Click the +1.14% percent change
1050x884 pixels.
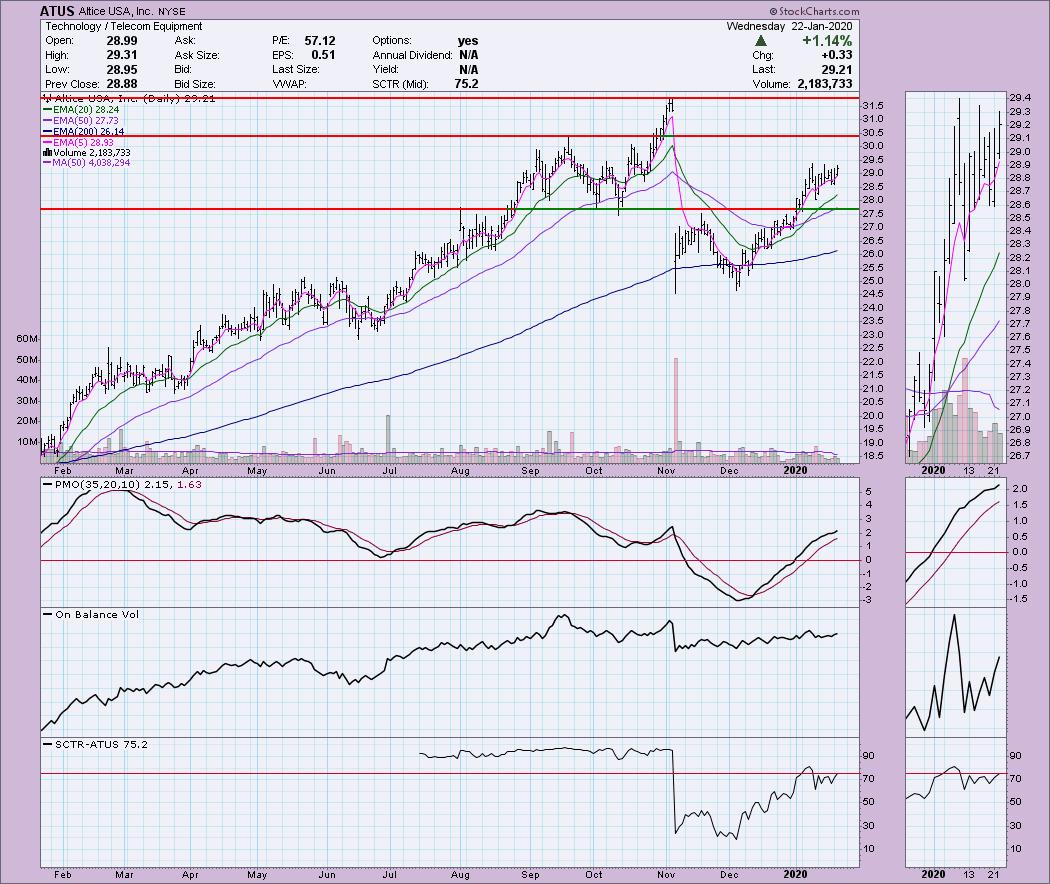tap(827, 41)
